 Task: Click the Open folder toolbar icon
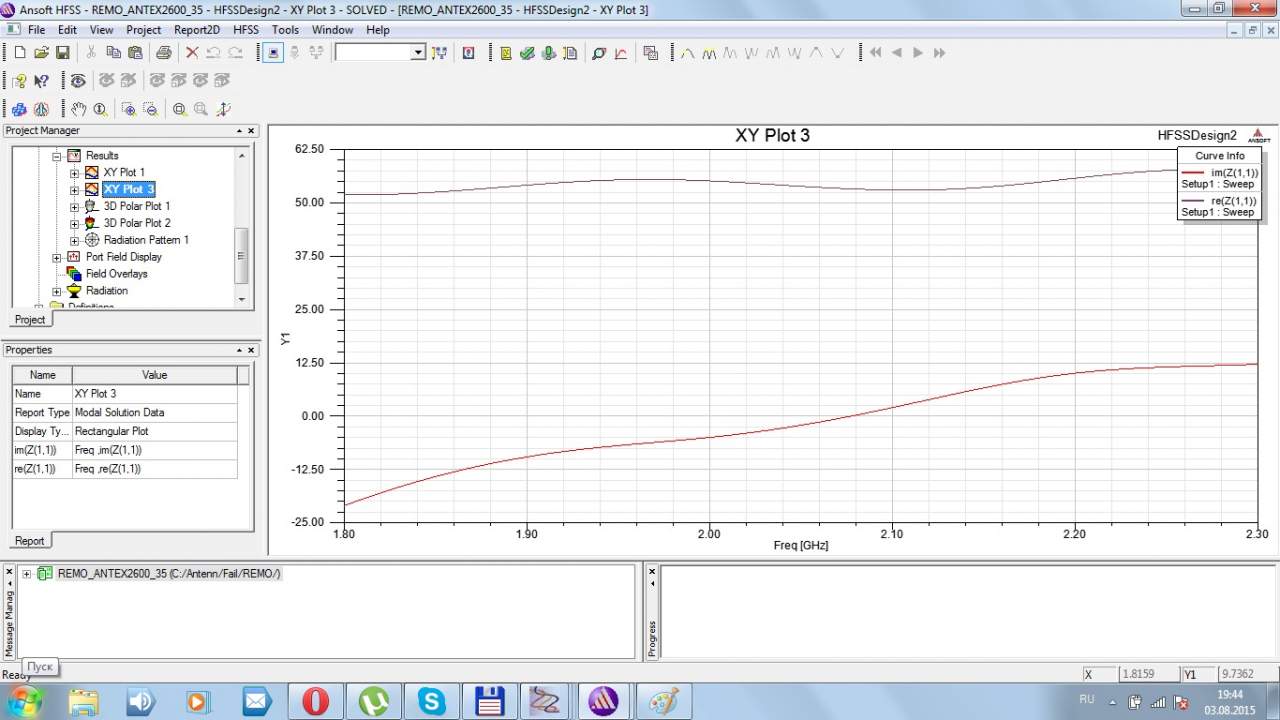point(41,53)
